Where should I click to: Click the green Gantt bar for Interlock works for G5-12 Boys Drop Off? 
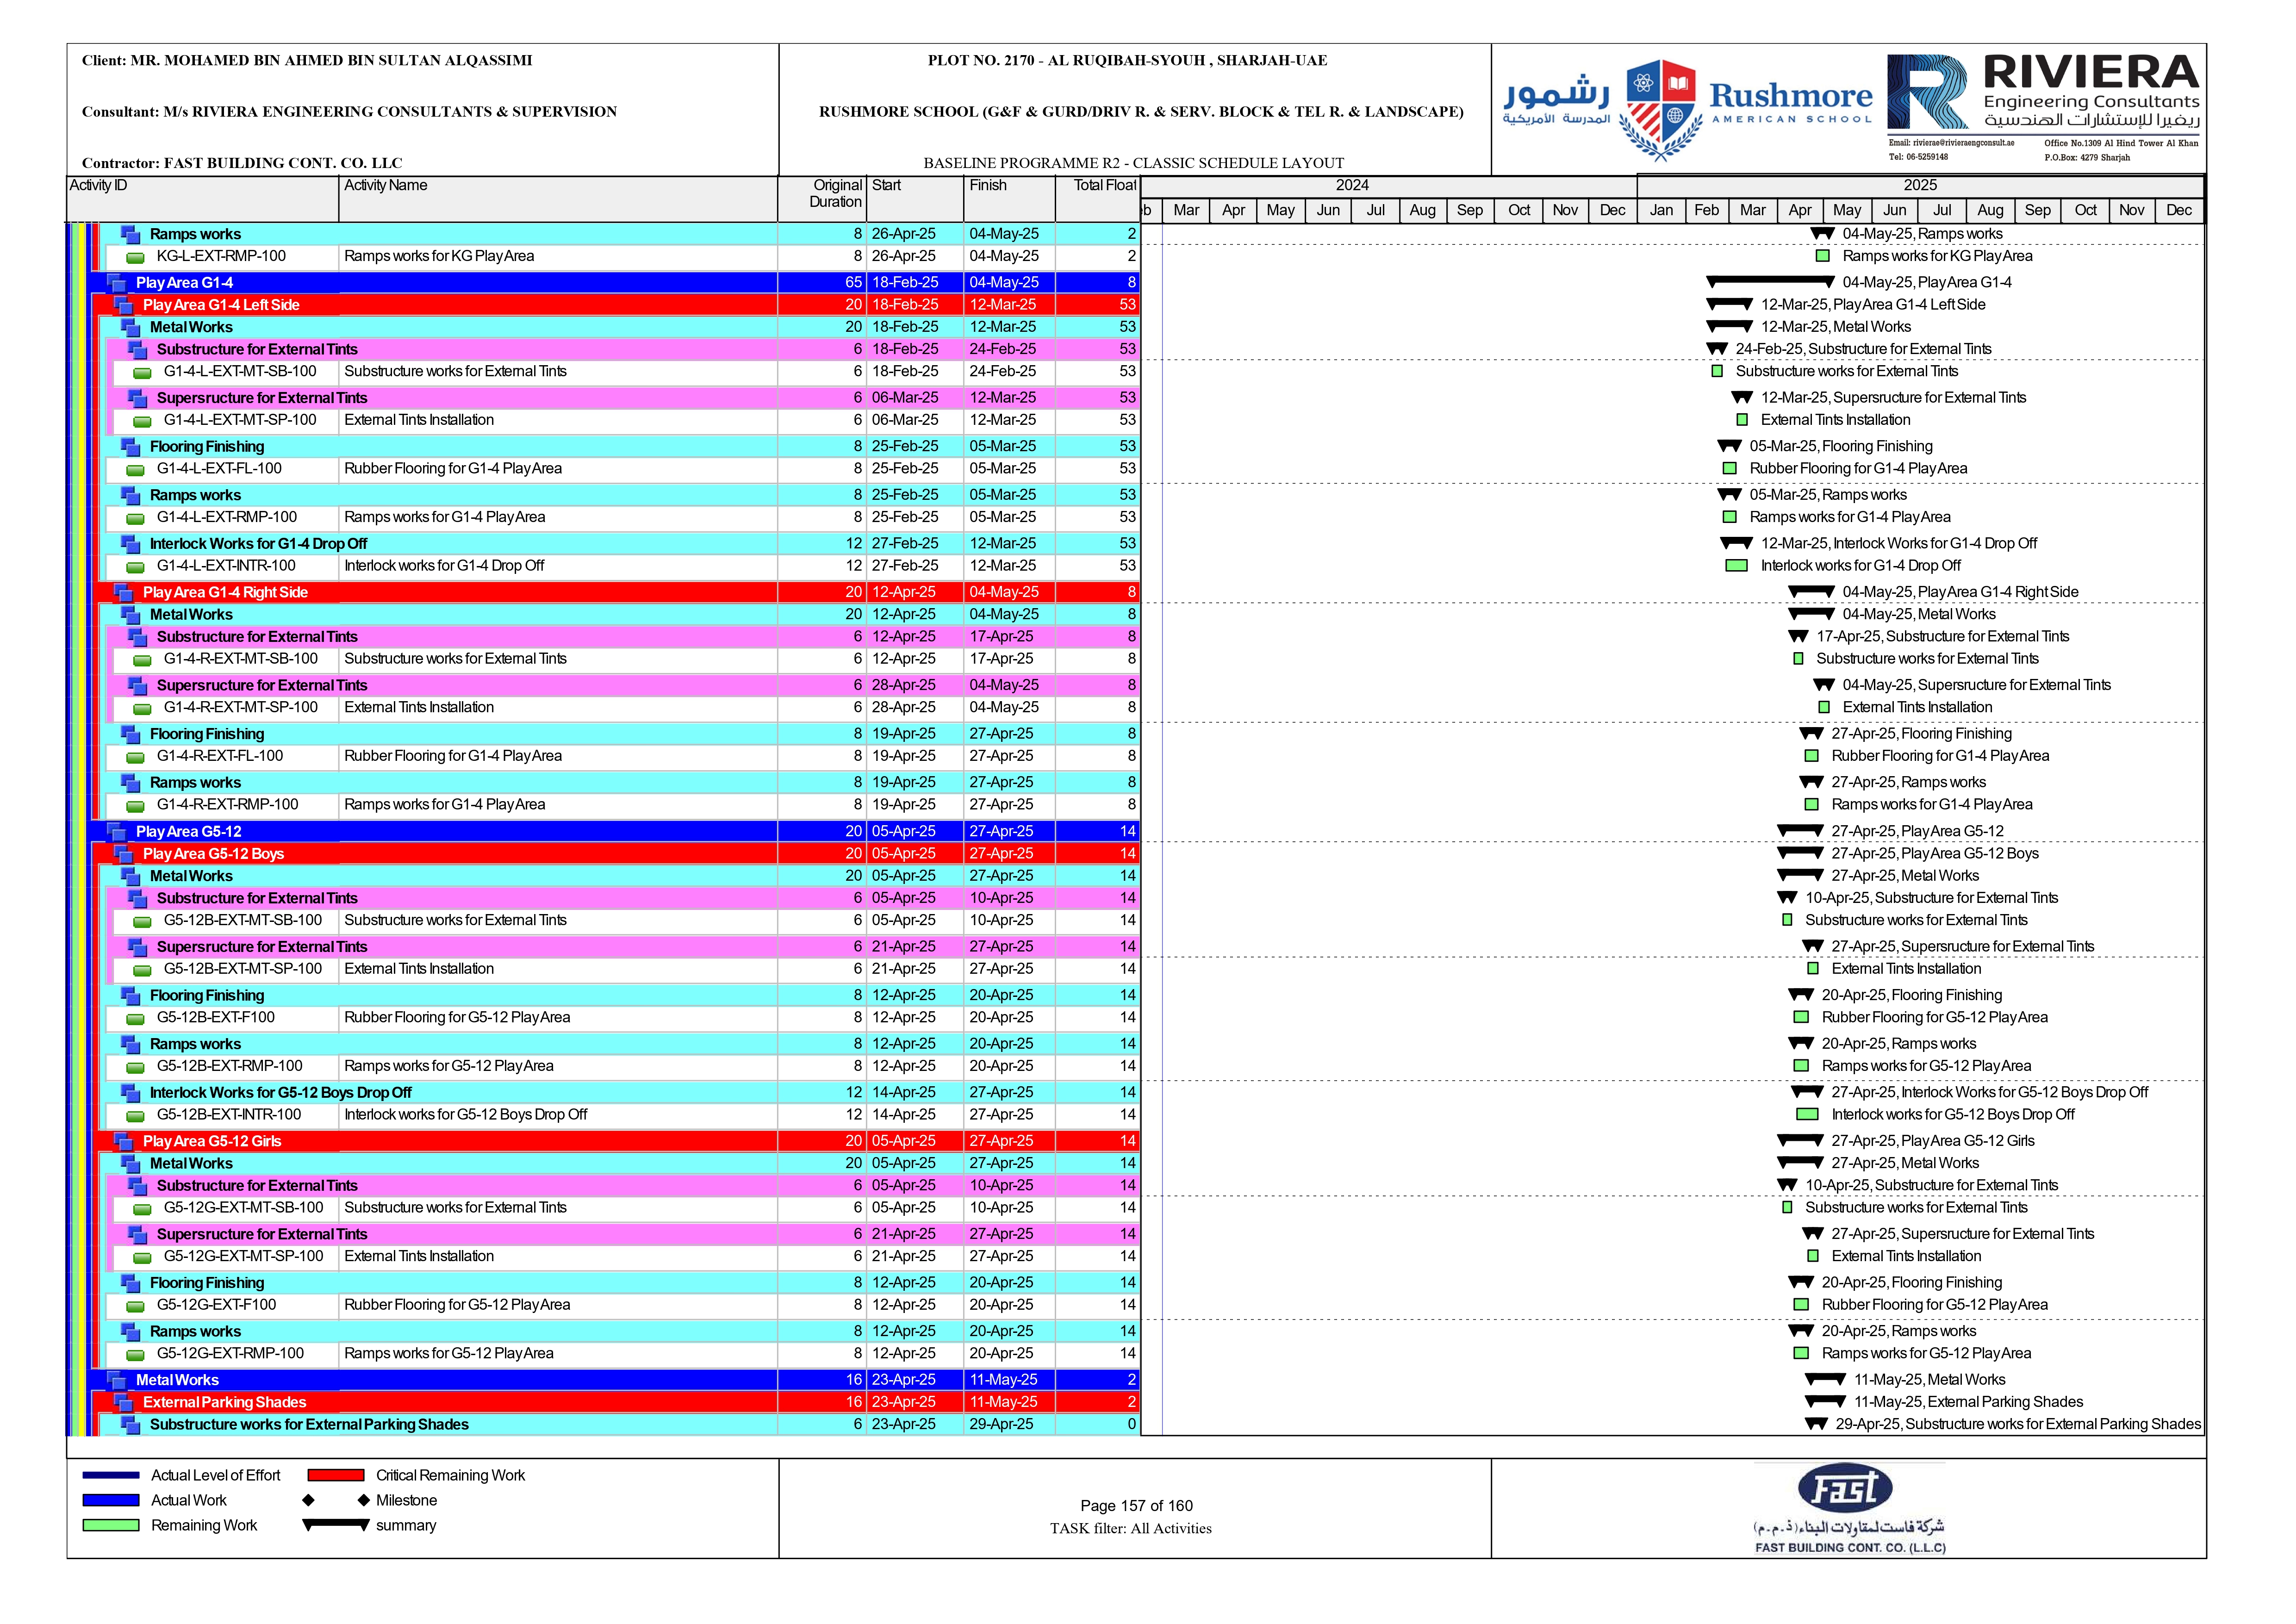click(1807, 1115)
